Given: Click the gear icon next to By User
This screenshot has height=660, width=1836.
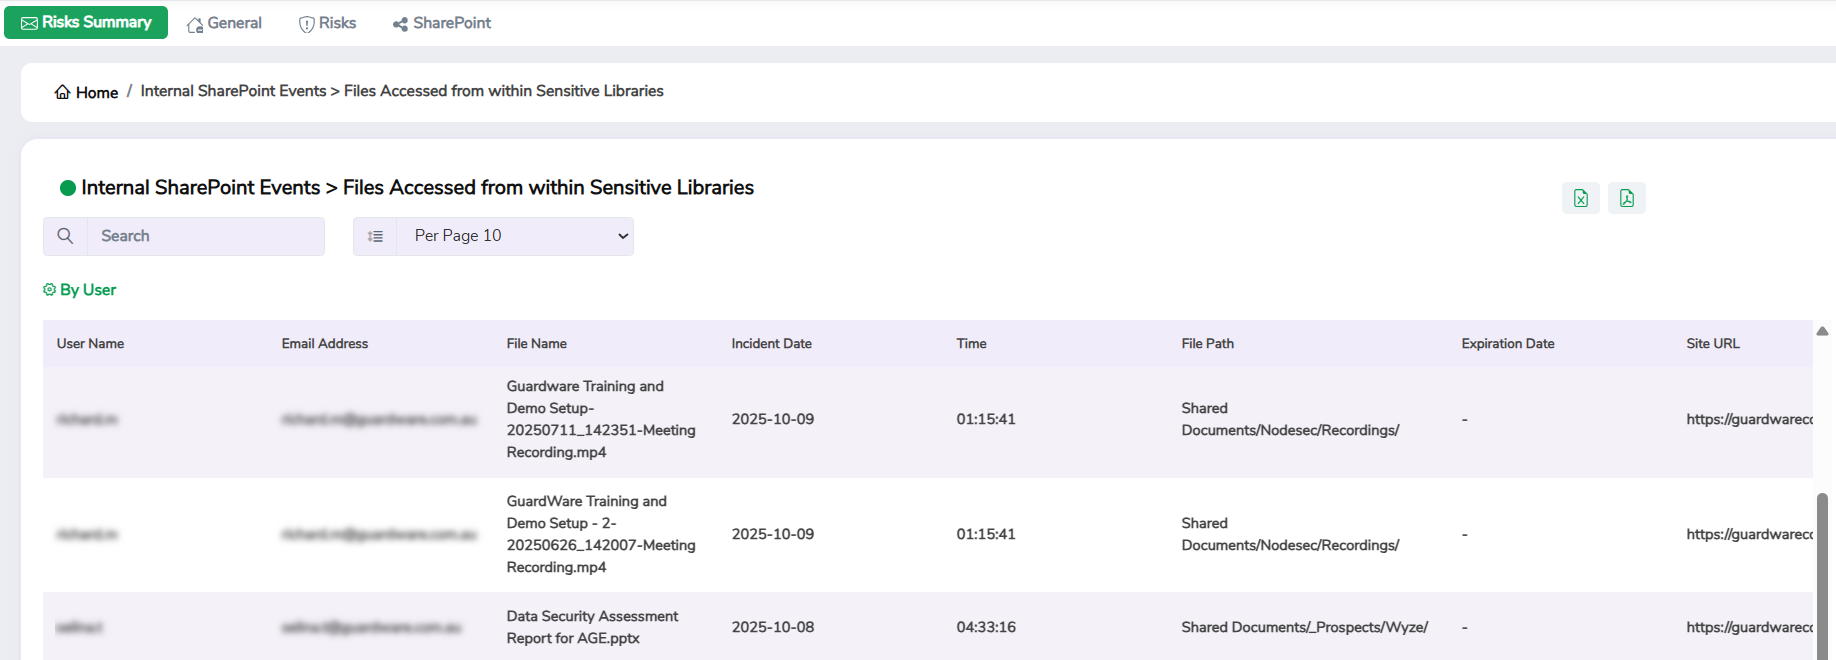Looking at the screenshot, I should click(x=49, y=290).
